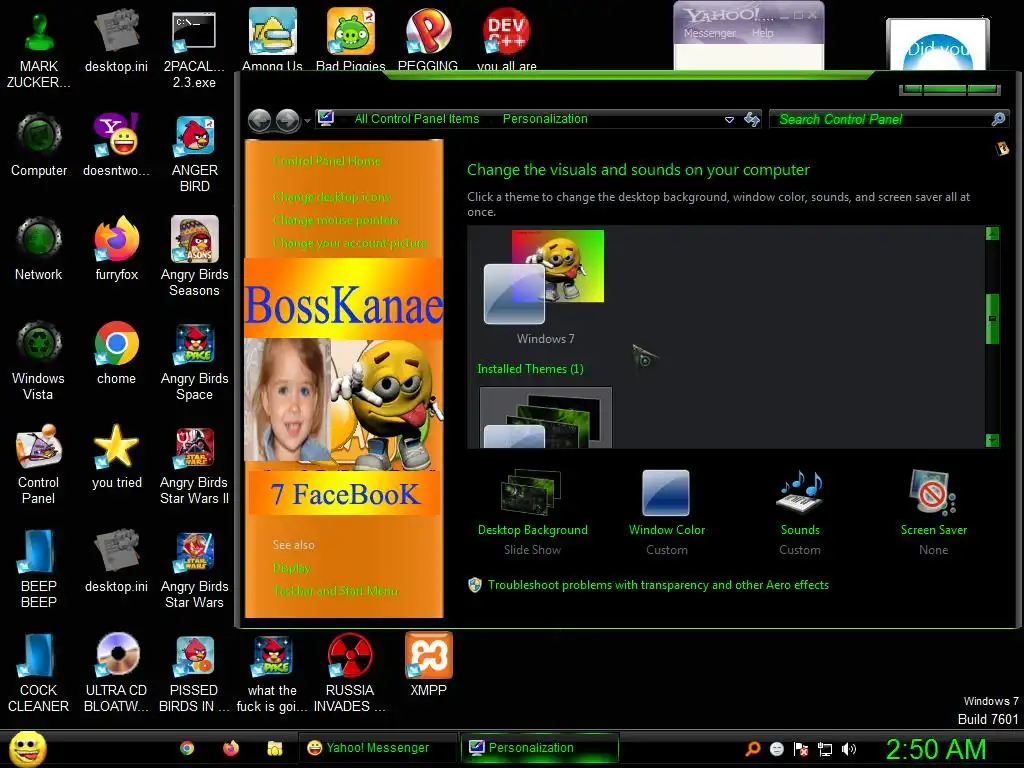This screenshot has width=1024, height=768.
Task: Open the recent pages dropdown arrow
Action: point(308,121)
